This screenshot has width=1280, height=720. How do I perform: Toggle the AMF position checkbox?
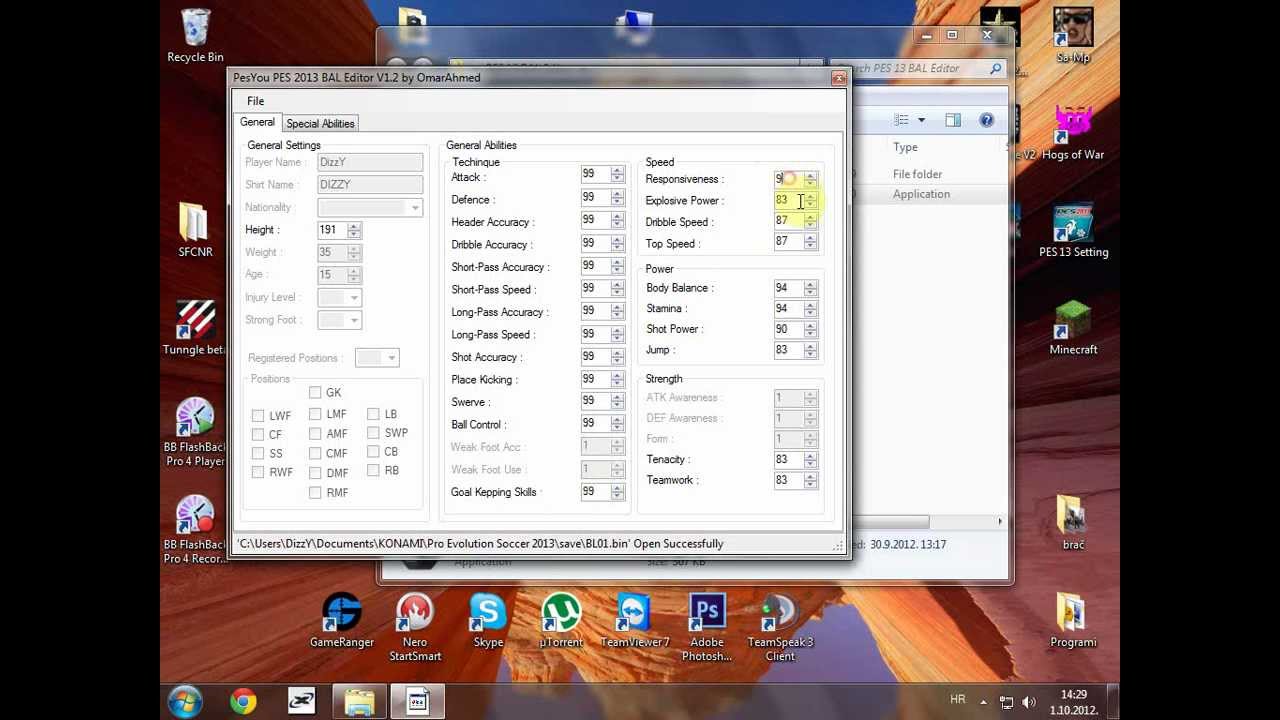[315, 434]
